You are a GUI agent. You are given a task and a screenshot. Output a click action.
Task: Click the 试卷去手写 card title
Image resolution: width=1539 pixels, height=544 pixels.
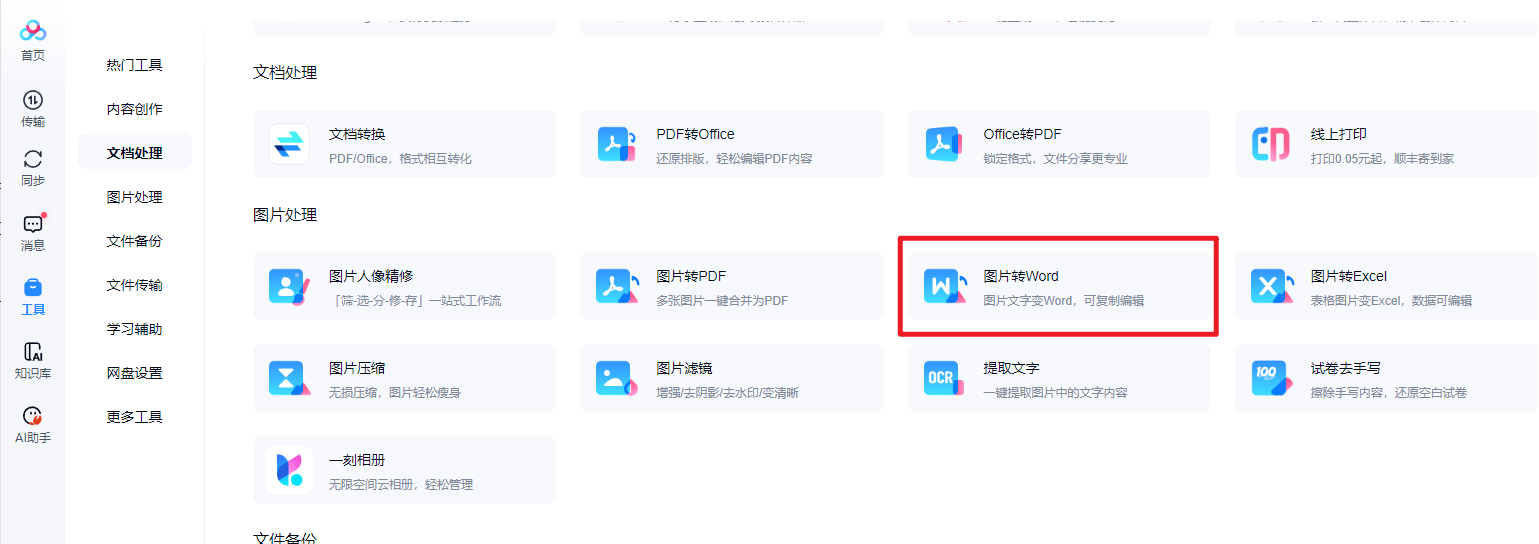coord(1345,368)
